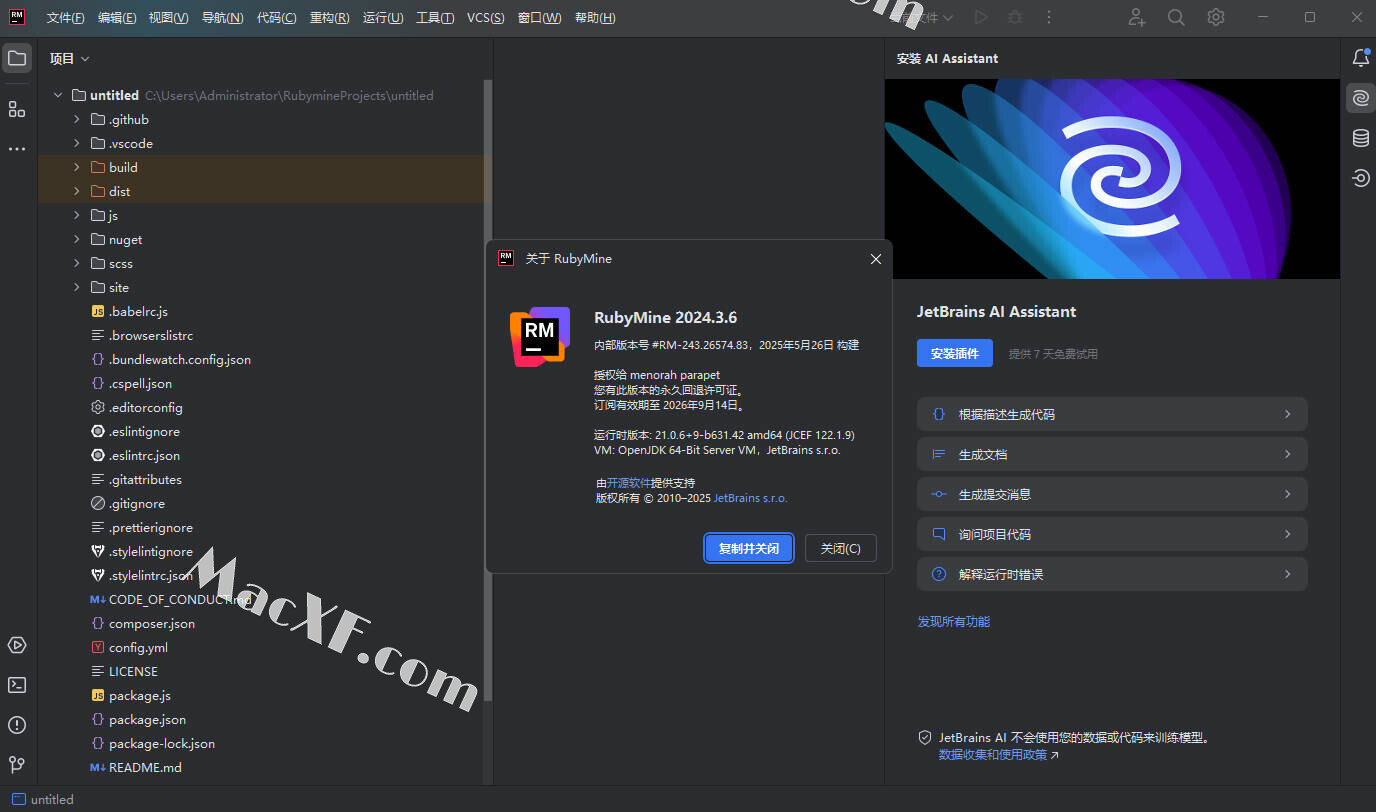The width and height of the screenshot is (1376, 812).
Task: Click the RubyMine logo in title bar
Action: [17, 17]
